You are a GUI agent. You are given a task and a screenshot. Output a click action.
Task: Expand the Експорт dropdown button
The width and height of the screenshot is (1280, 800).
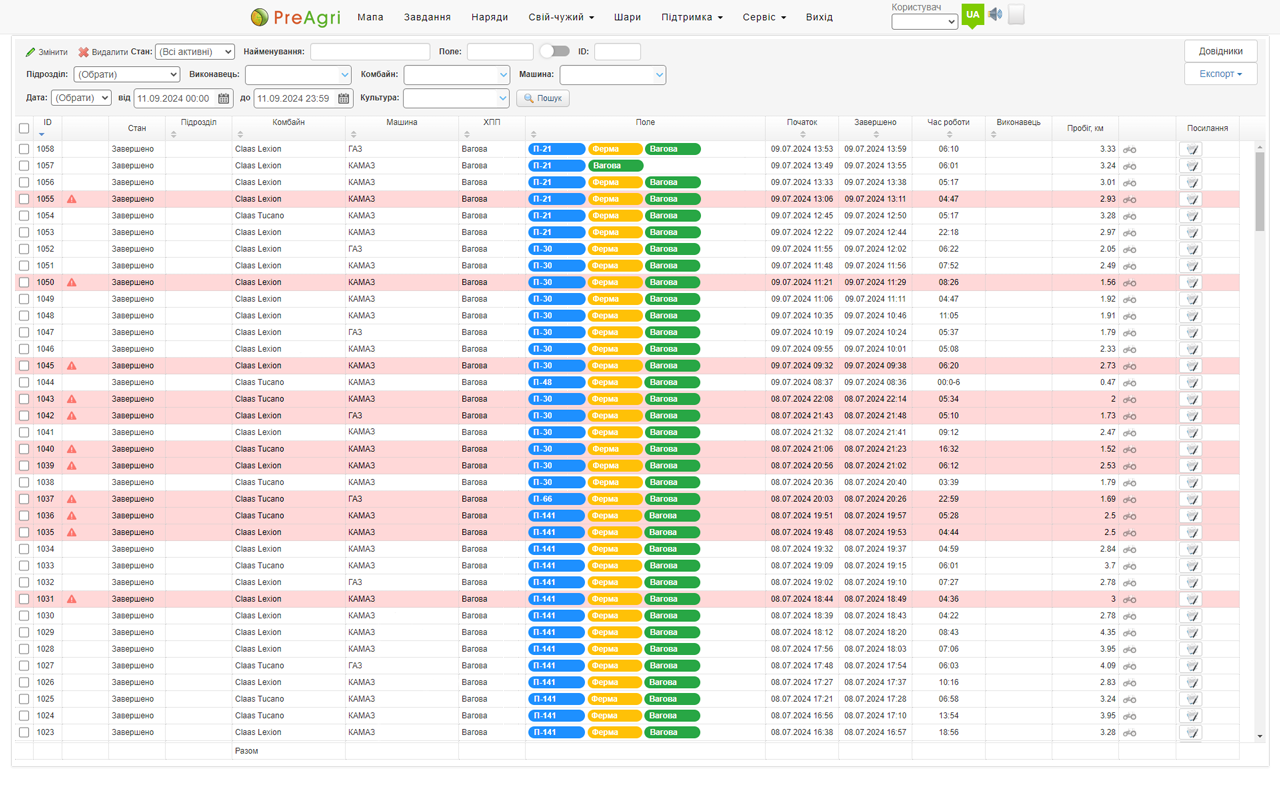(x=1221, y=74)
